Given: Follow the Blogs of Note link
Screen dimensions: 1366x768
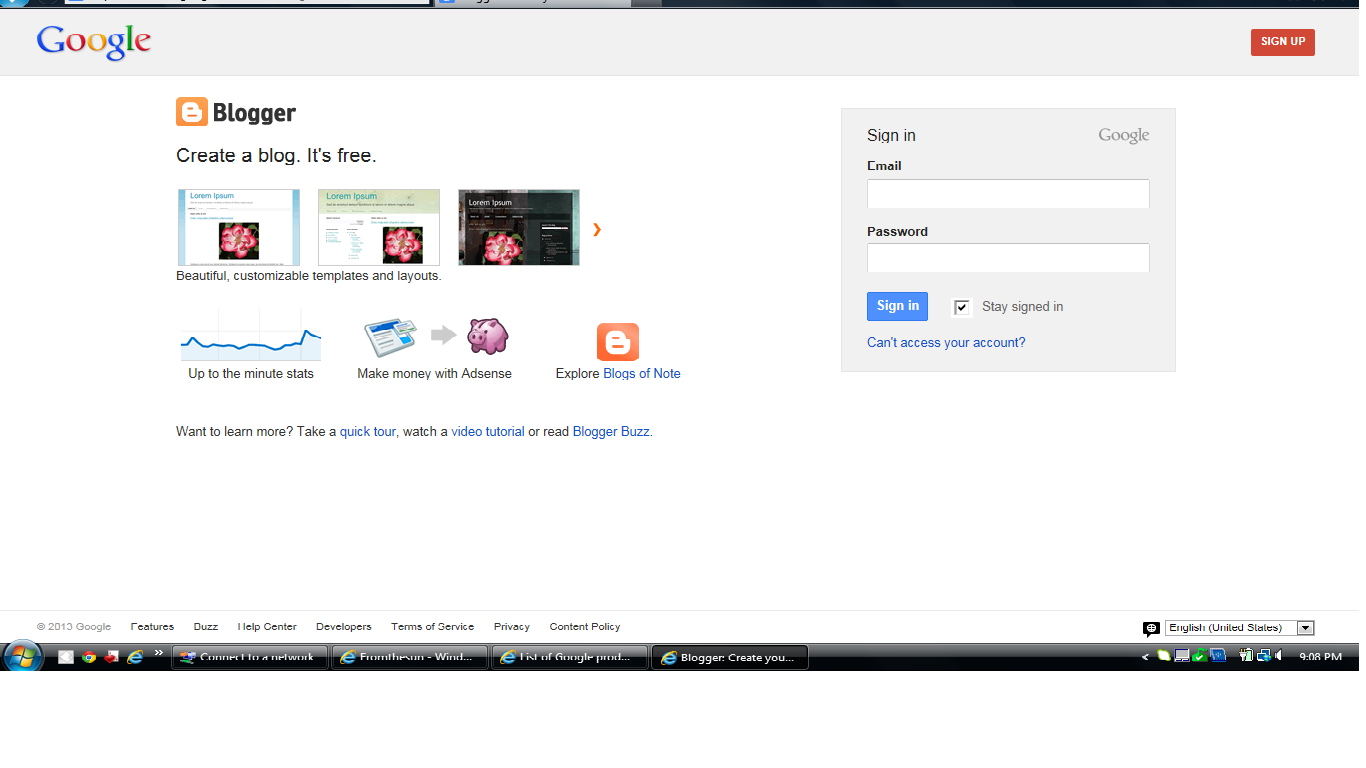Looking at the screenshot, I should coord(642,374).
